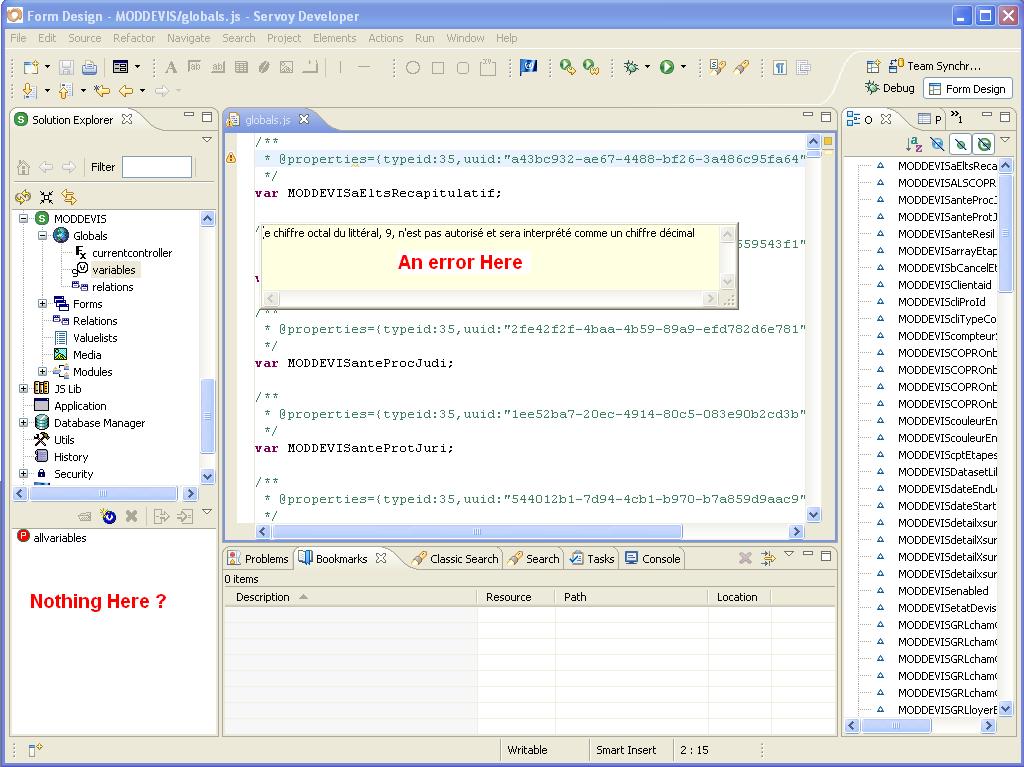
Task: Click the Run (green play) toolbar icon
Action: (x=666, y=67)
